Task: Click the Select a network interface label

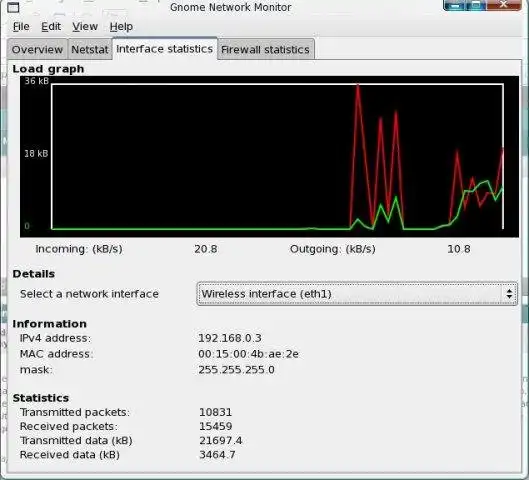Action: pos(89,294)
